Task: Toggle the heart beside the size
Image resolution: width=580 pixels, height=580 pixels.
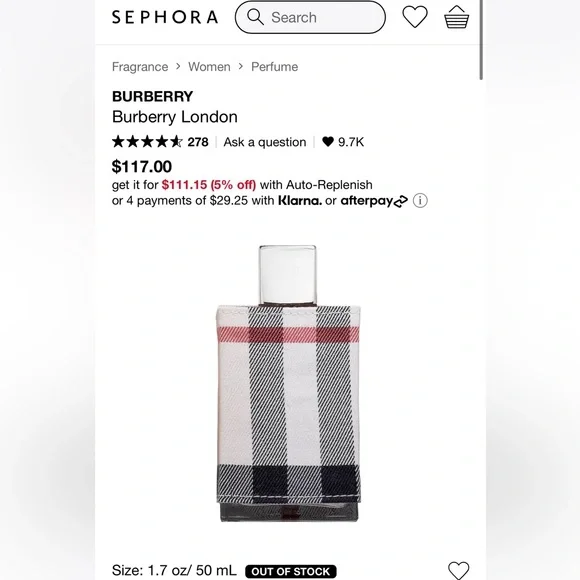Action: point(458,570)
